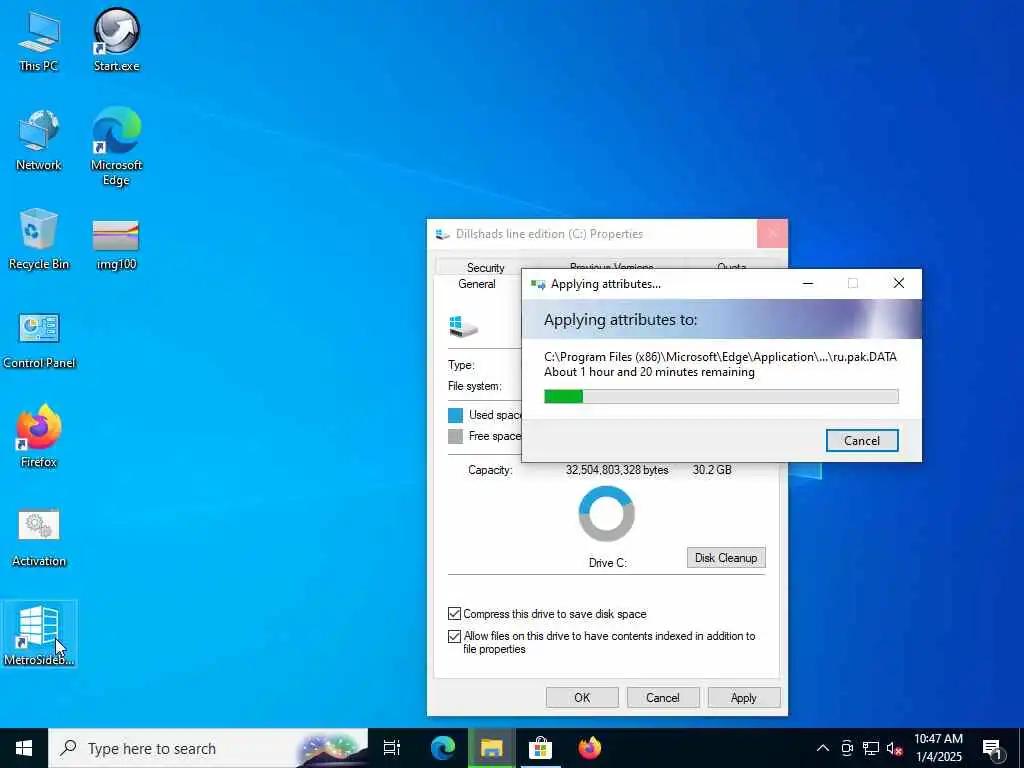The image size is (1024, 768).
Task: Click the blue Used space swatch
Action: [455, 415]
